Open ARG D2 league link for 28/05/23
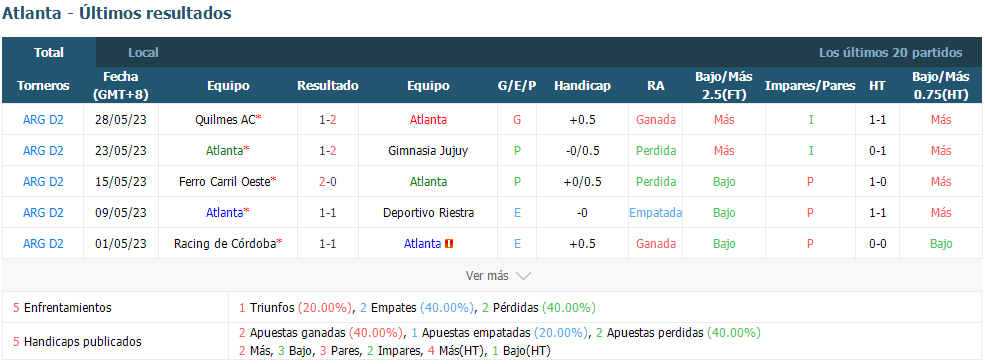This screenshot has height=364, width=985. (43, 119)
